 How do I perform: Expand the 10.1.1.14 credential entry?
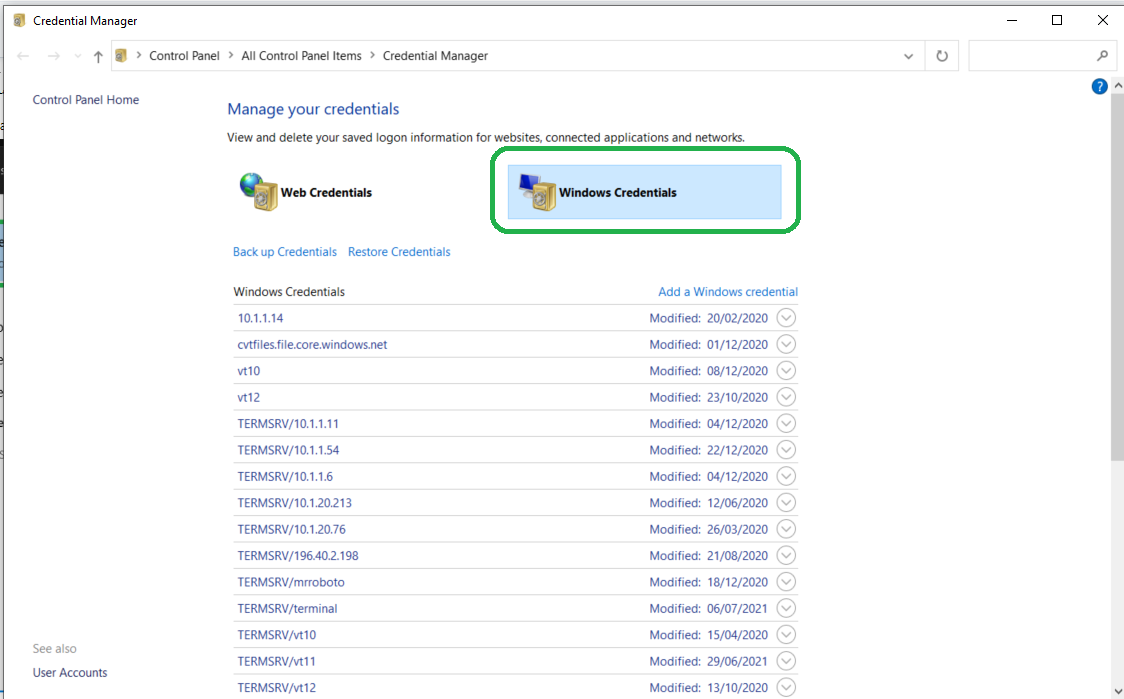click(x=786, y=318)
